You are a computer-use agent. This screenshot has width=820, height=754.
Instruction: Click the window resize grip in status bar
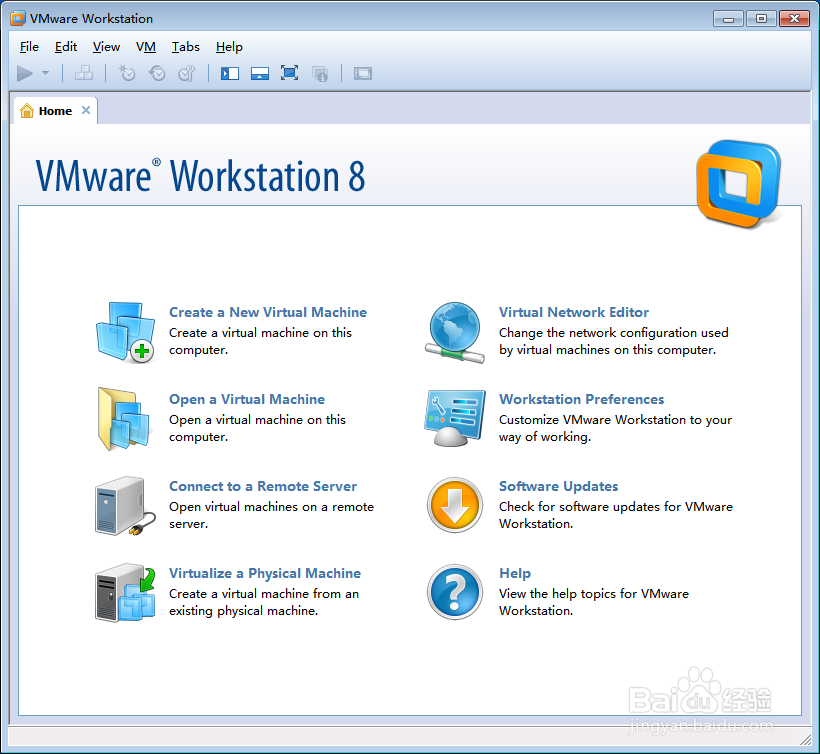805,739
